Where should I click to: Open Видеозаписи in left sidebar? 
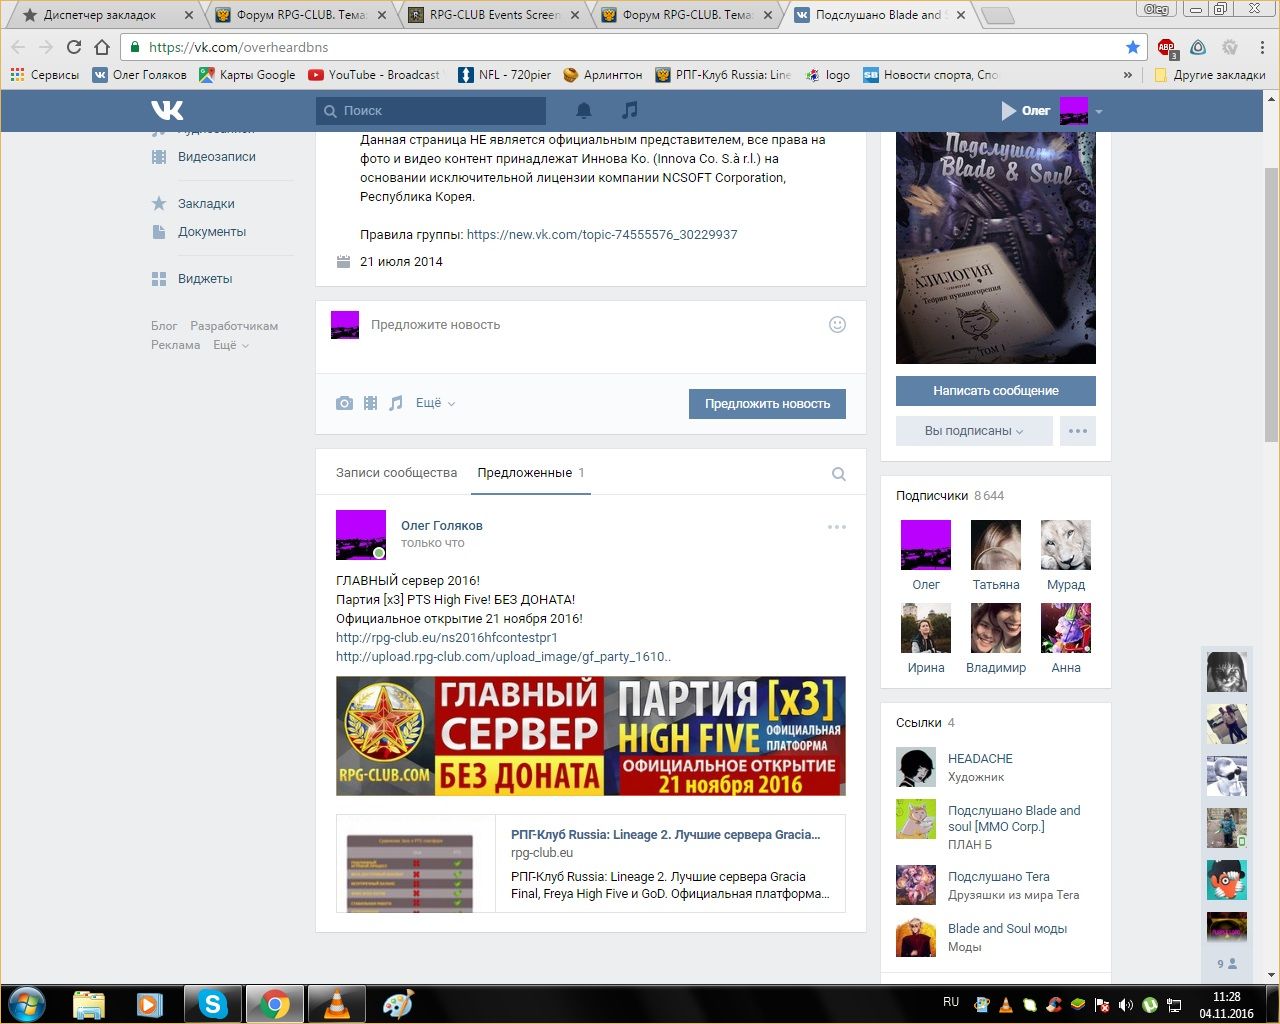click(216, 157)
